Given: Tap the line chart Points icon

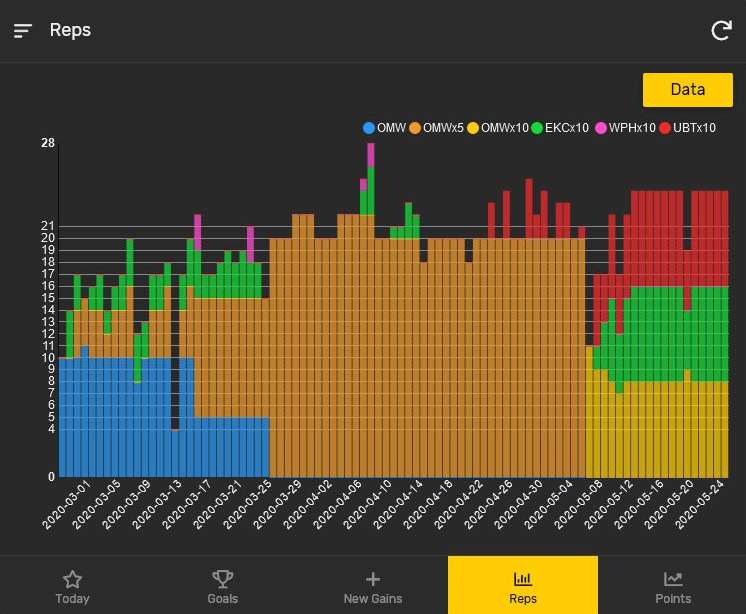Looking at the screenshot, I should point(673,578).
